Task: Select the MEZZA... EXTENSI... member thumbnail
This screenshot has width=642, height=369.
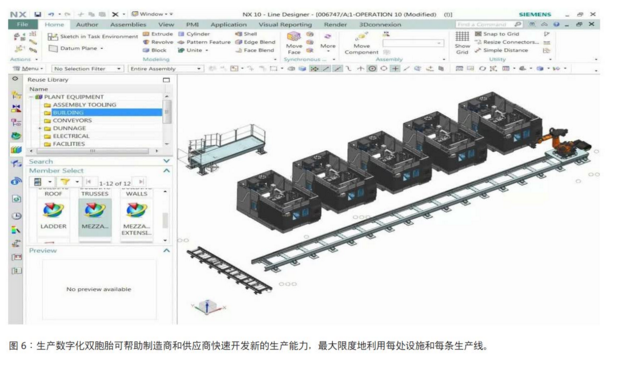Action: point(136,218)
